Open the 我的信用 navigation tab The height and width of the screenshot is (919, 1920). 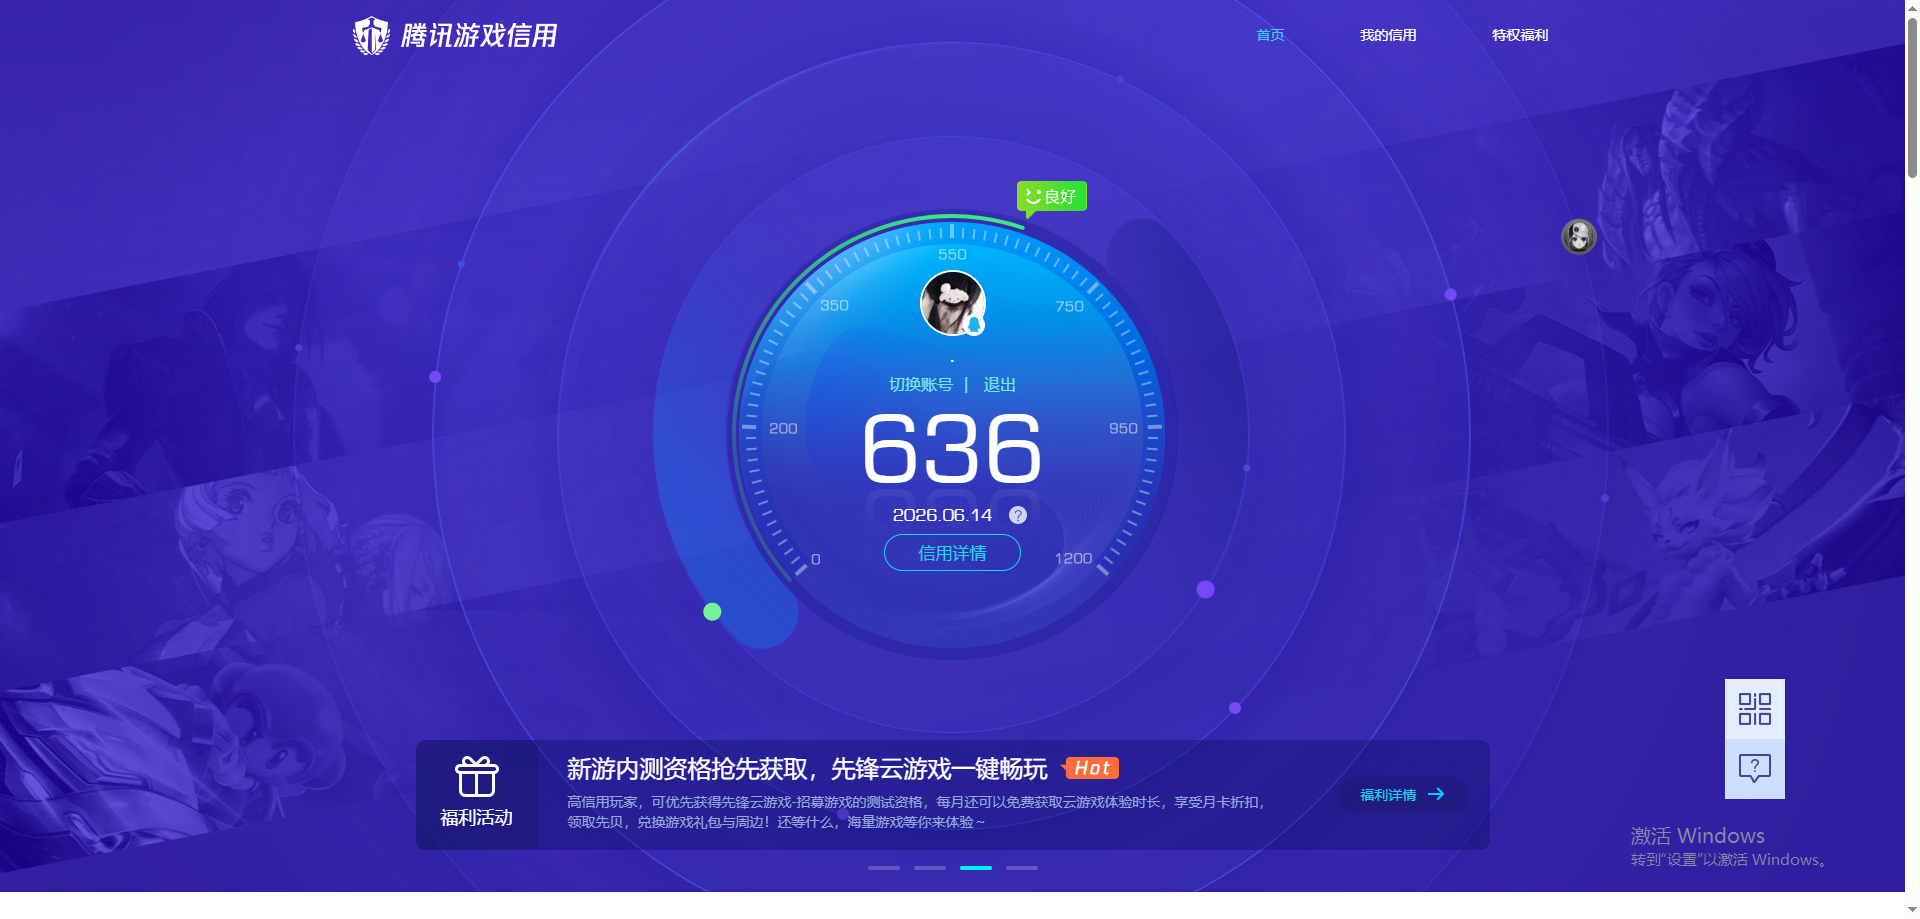click(1388, 35)
